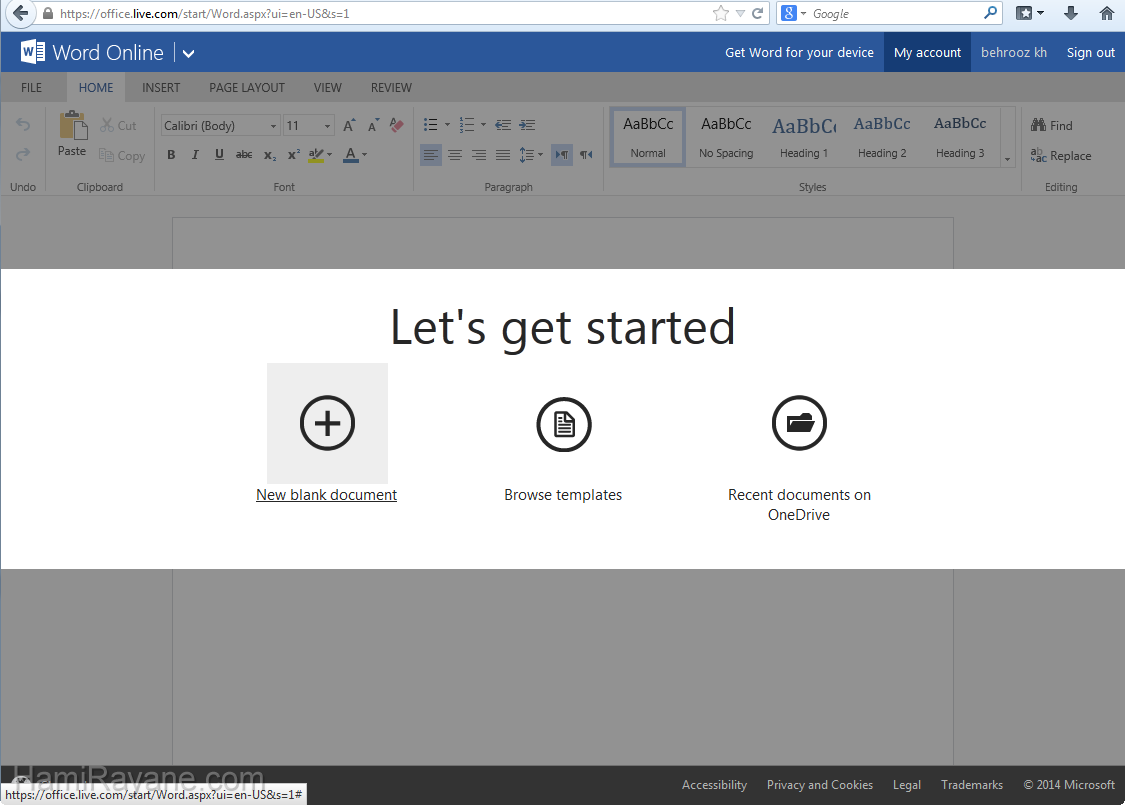Screen dimensions: 1125x805
Task: Click Shrink Font icon
Action: coord(373,126)
